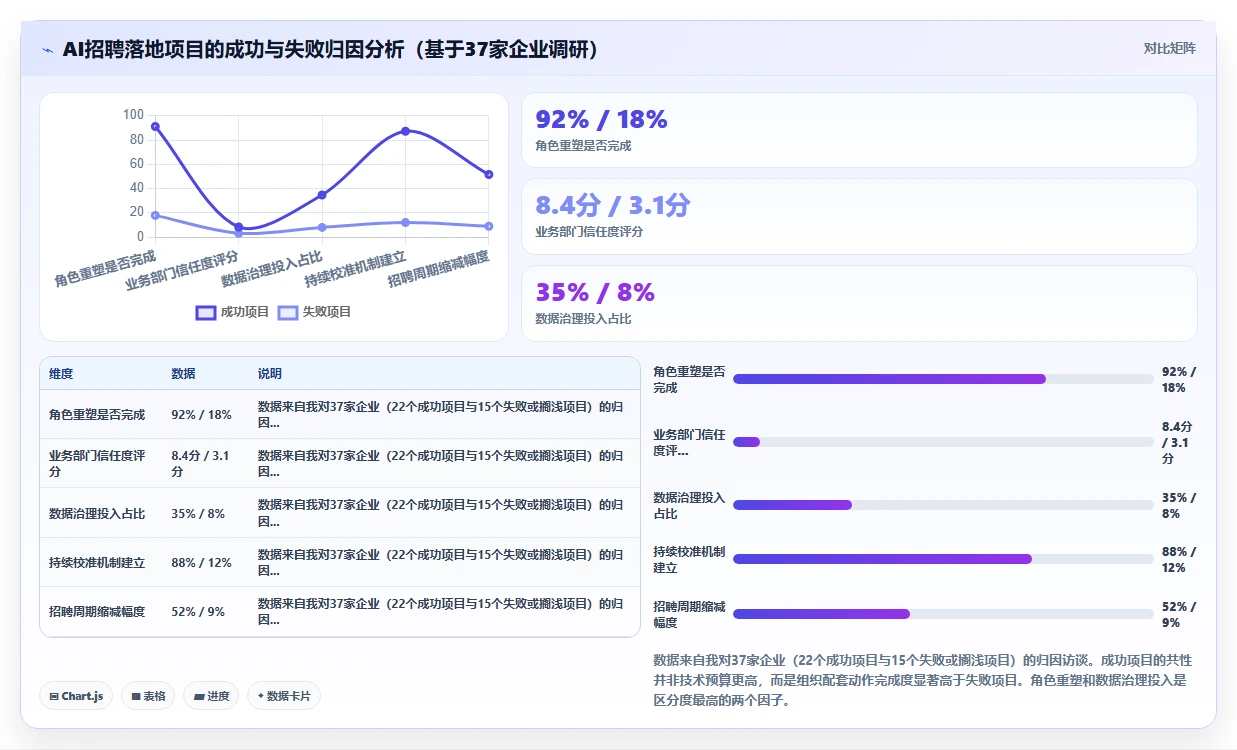Screen dimensions: 1237x750
Task: Click the failure-series point at 持续校准机制建立
Action: pyautogui.click(x=405, y=222)
